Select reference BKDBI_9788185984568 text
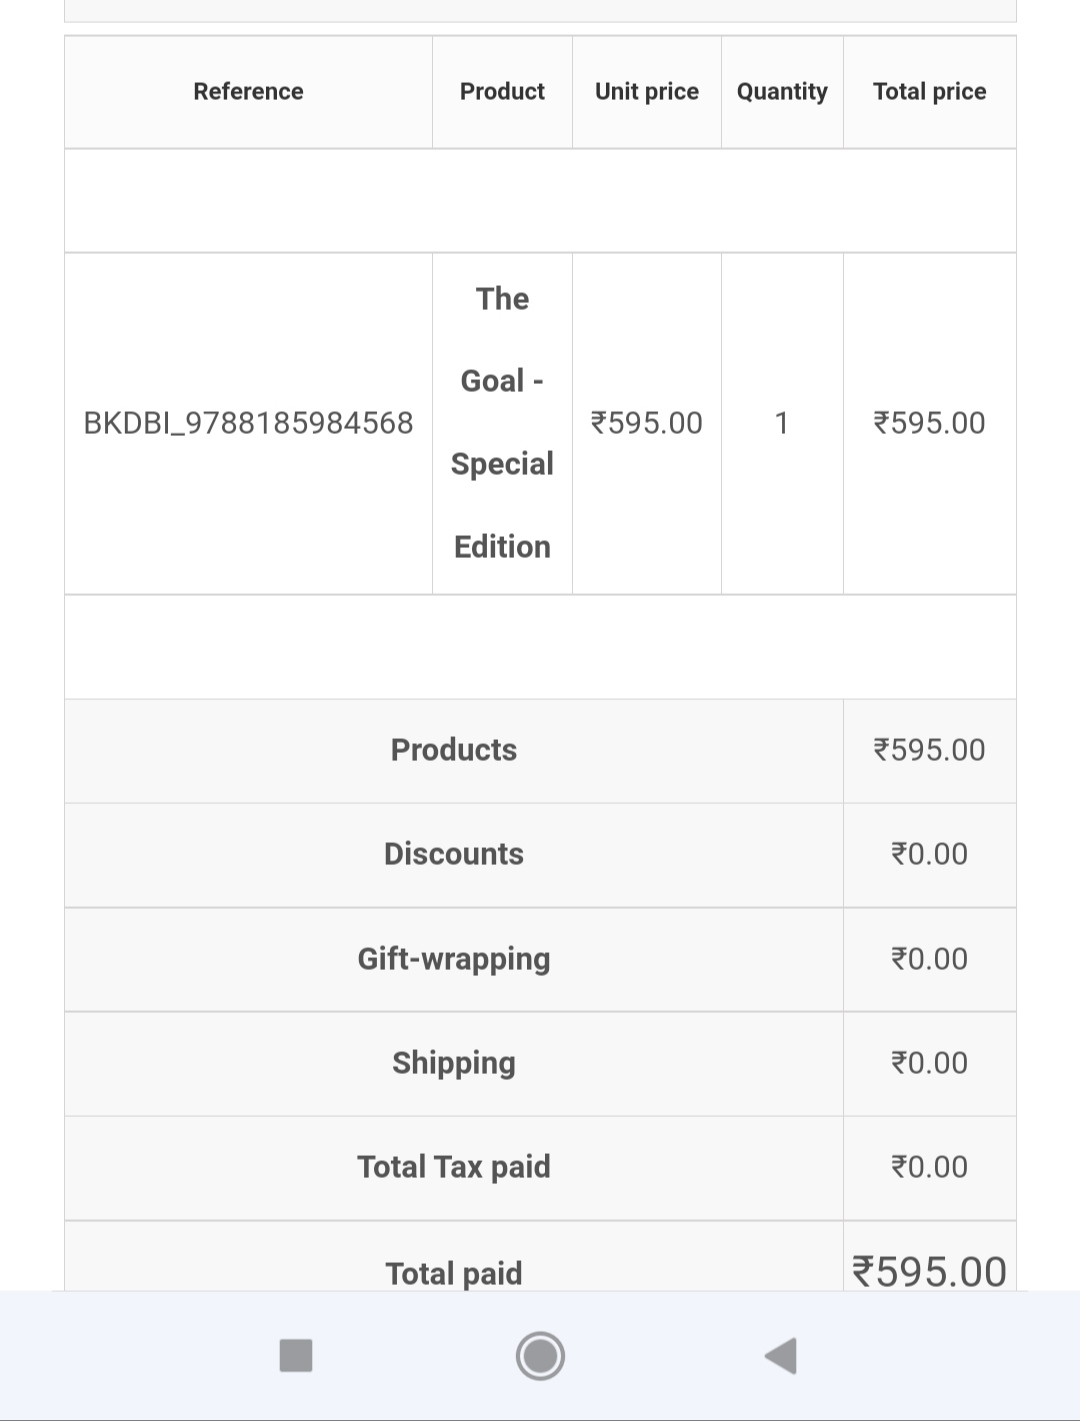This screenshot has height=1421, width=1080. click(x=248, y=423)
